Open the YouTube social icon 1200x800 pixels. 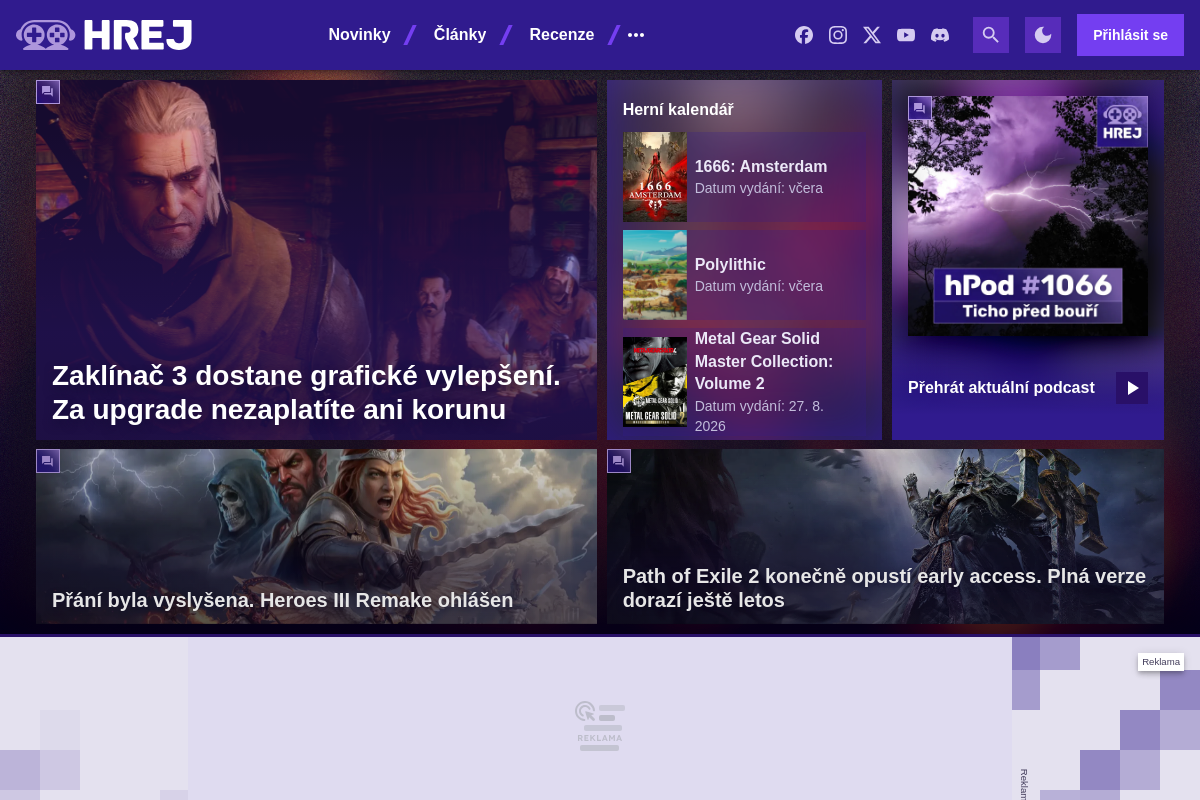(906, 35)
